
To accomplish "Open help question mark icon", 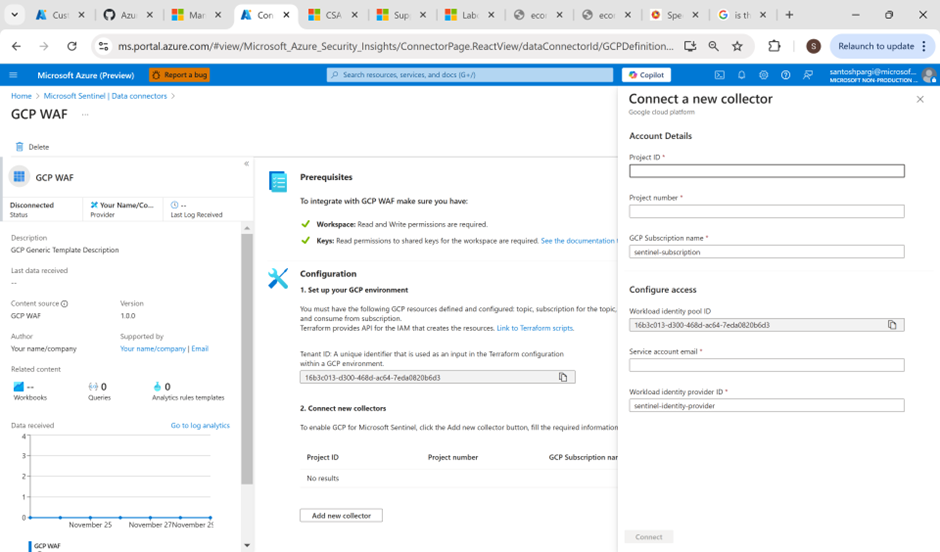I will 785,75.
